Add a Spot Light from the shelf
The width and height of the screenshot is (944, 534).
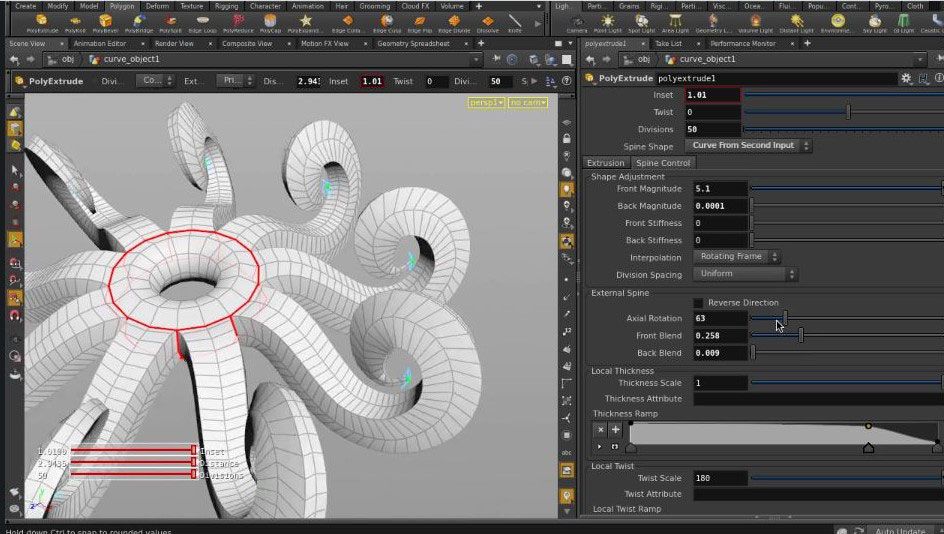coord(641,24)
